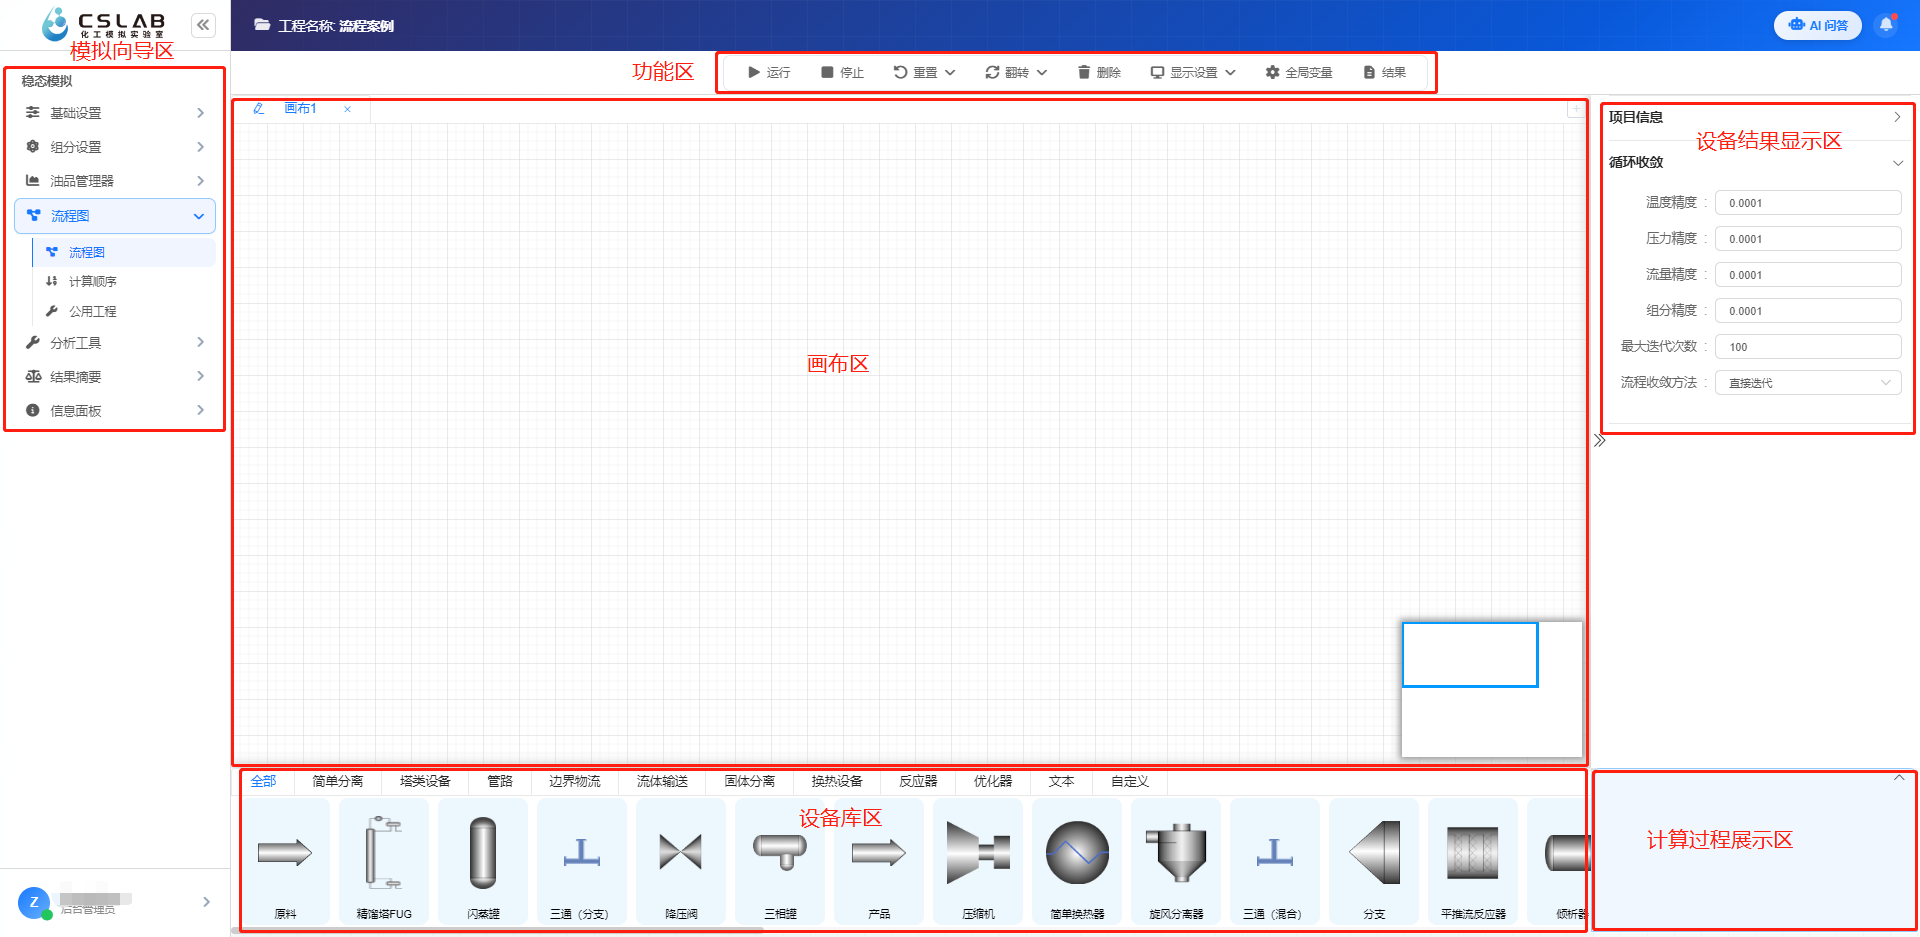This screenshot has width=1920, height=937.
Task: Select the 计算顺序 sub-item
Action: pyautogui.click(x=124, y=282)
